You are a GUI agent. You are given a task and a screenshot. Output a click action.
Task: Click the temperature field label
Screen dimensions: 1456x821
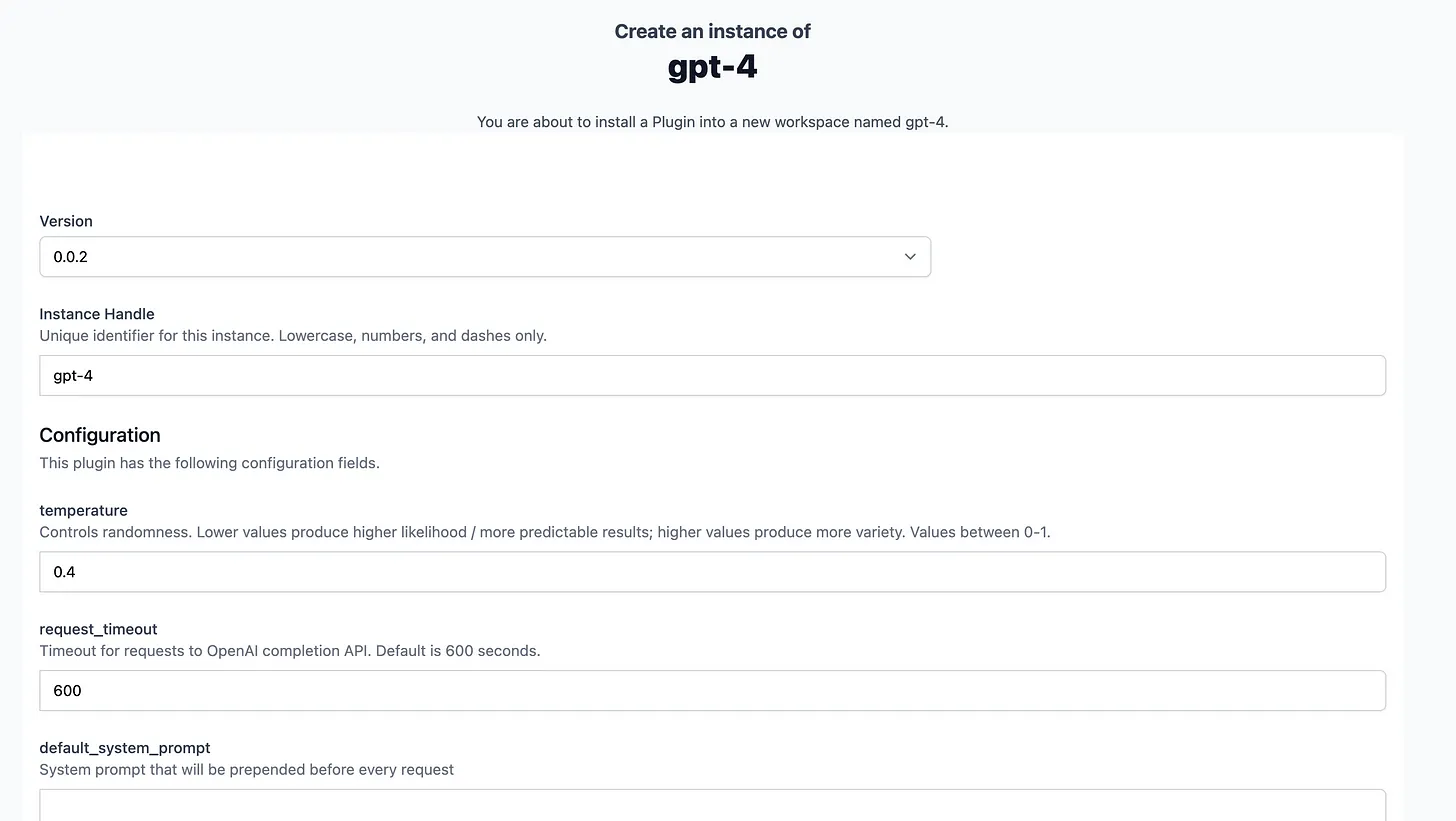coord(83,510)
